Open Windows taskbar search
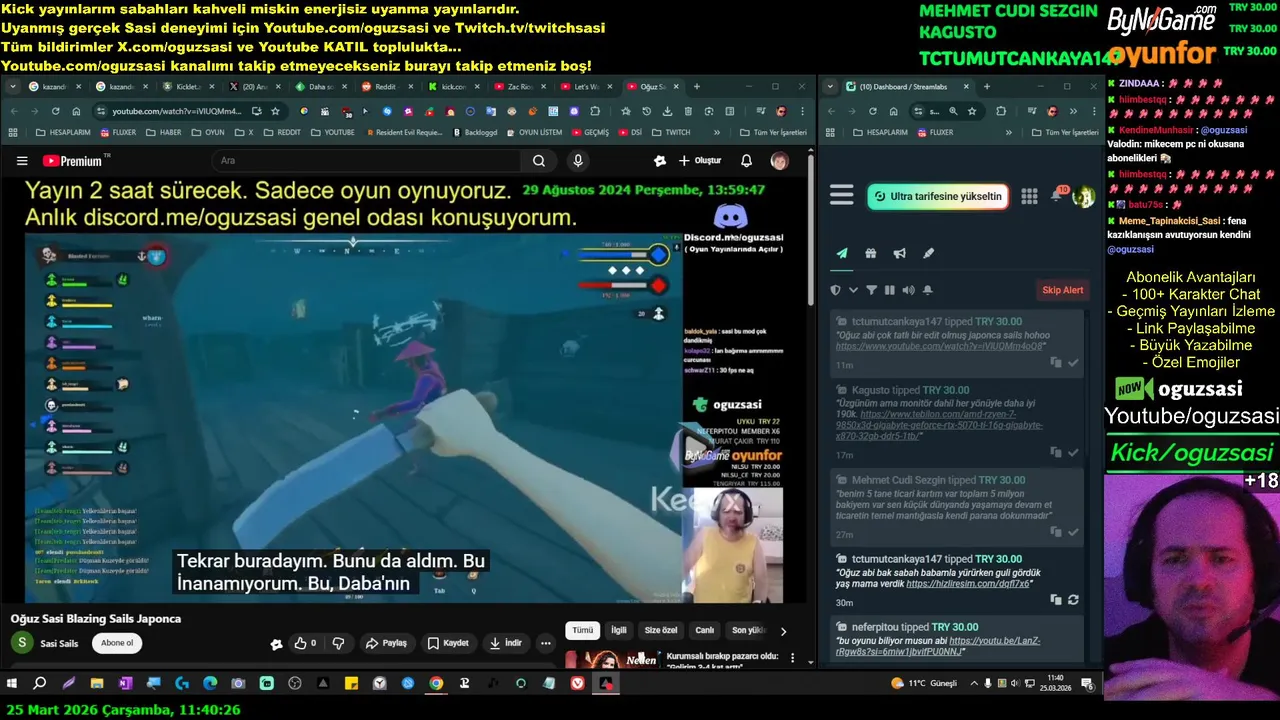Screen dimensions: 1280x720 pyautogui.click(x=40, y=684)
